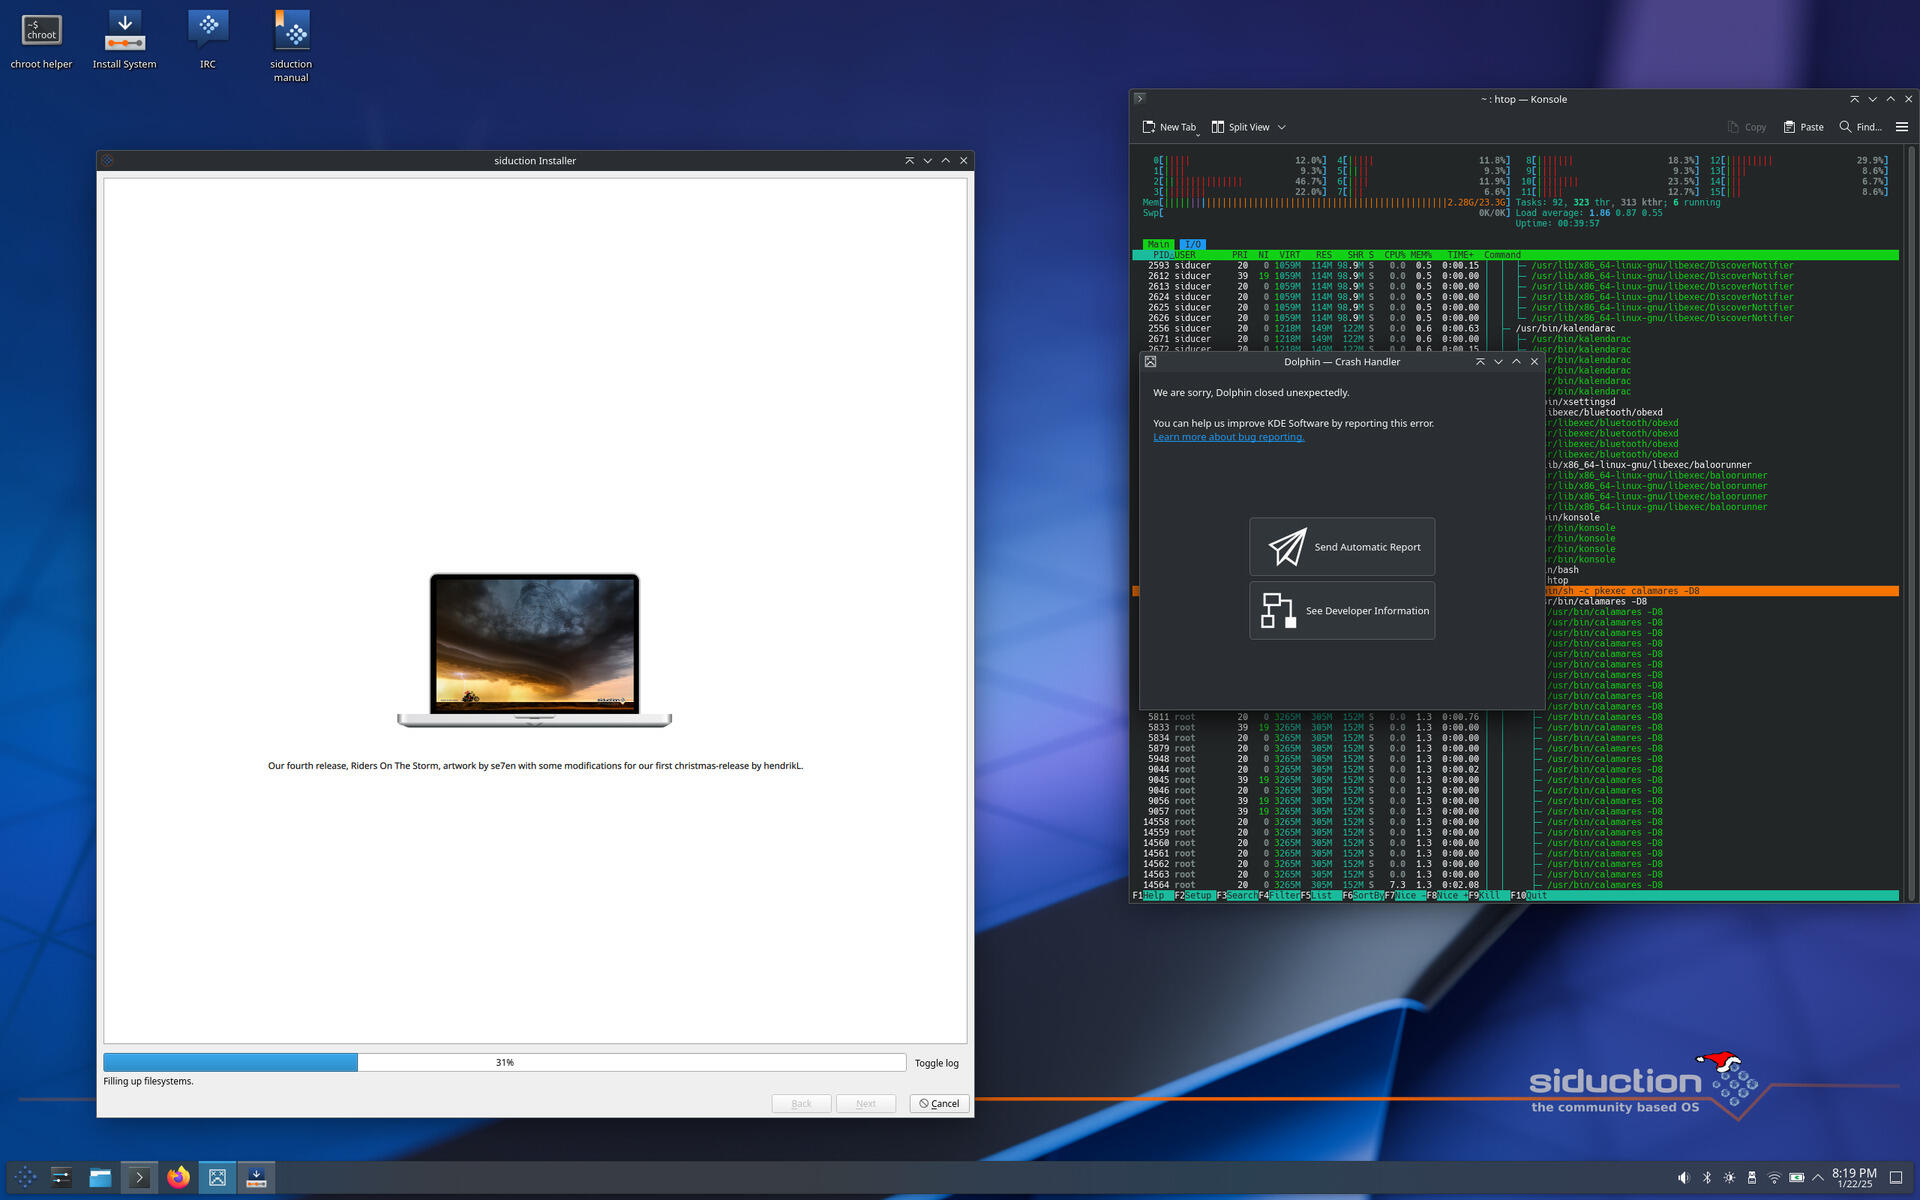Click Paste in Konsole toolbar
This screenshot has width=1920, height=1200.
1803,127
